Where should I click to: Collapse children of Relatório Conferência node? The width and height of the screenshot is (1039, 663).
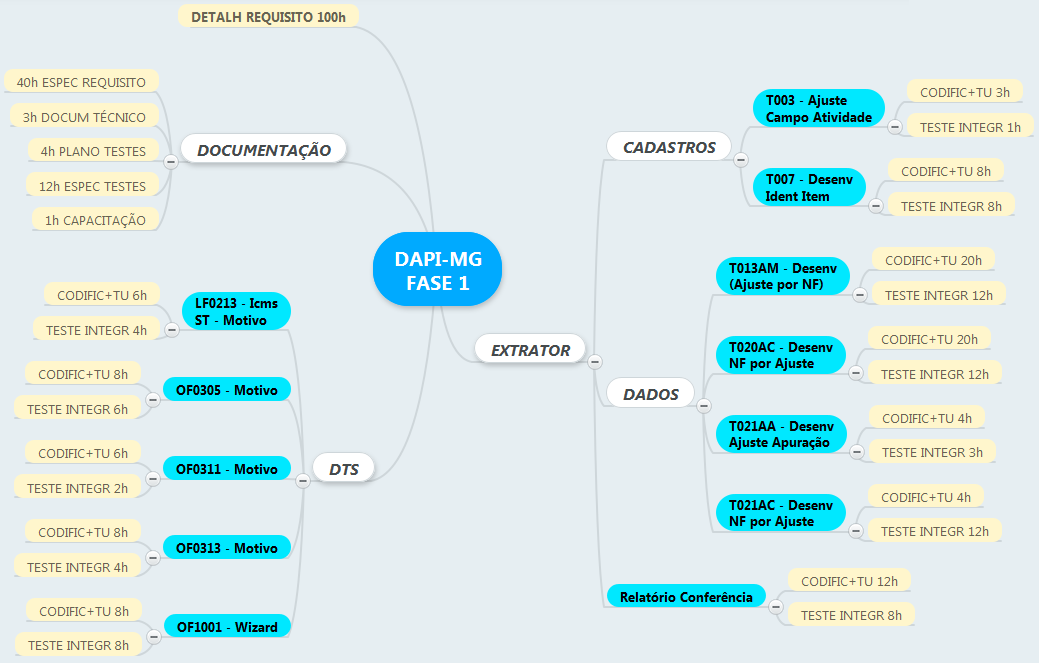tap(775, 607)
